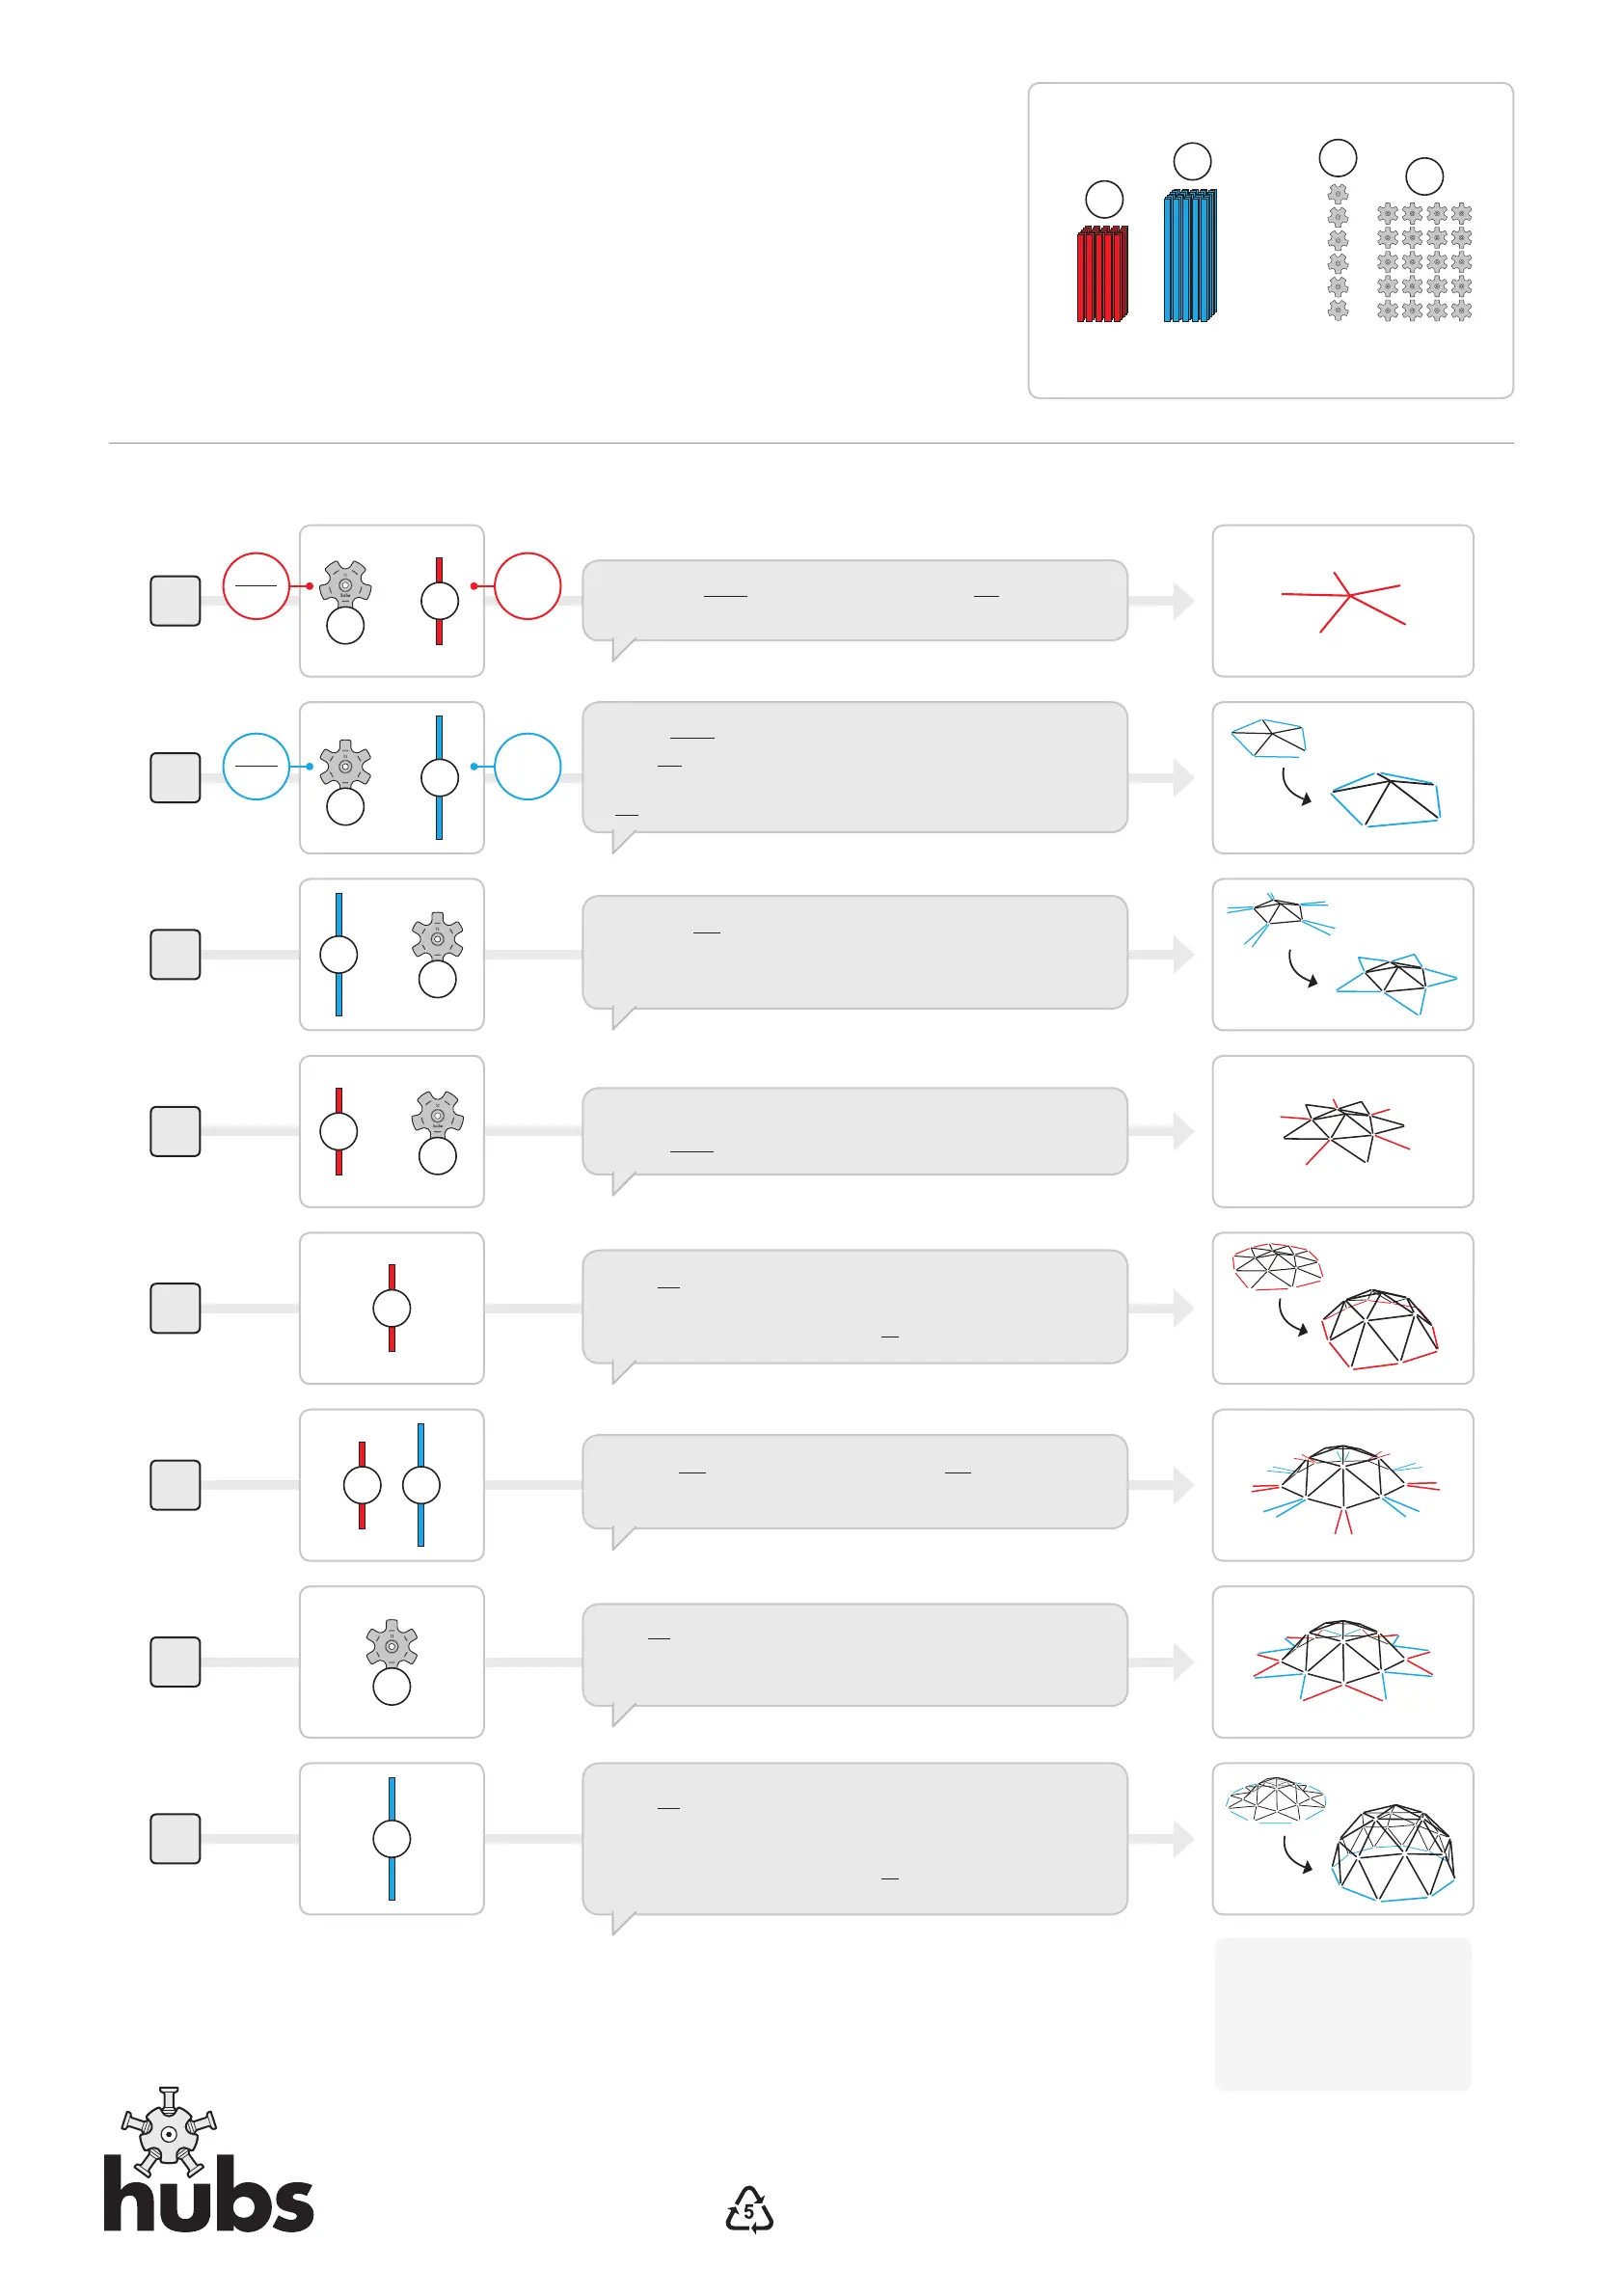Click the red strut in the red-strut-only step panel
Image resolution: width=1624 pixels, height=2296 pixels.
(x=391, y=1308)
